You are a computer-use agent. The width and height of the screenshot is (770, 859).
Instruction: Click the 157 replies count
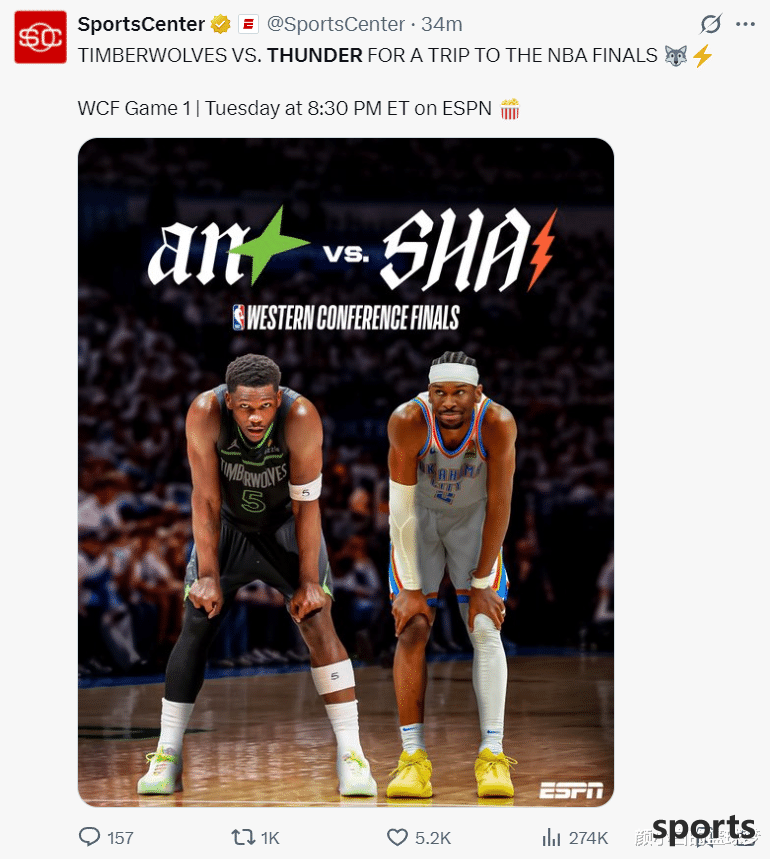(x=120, y=838)
